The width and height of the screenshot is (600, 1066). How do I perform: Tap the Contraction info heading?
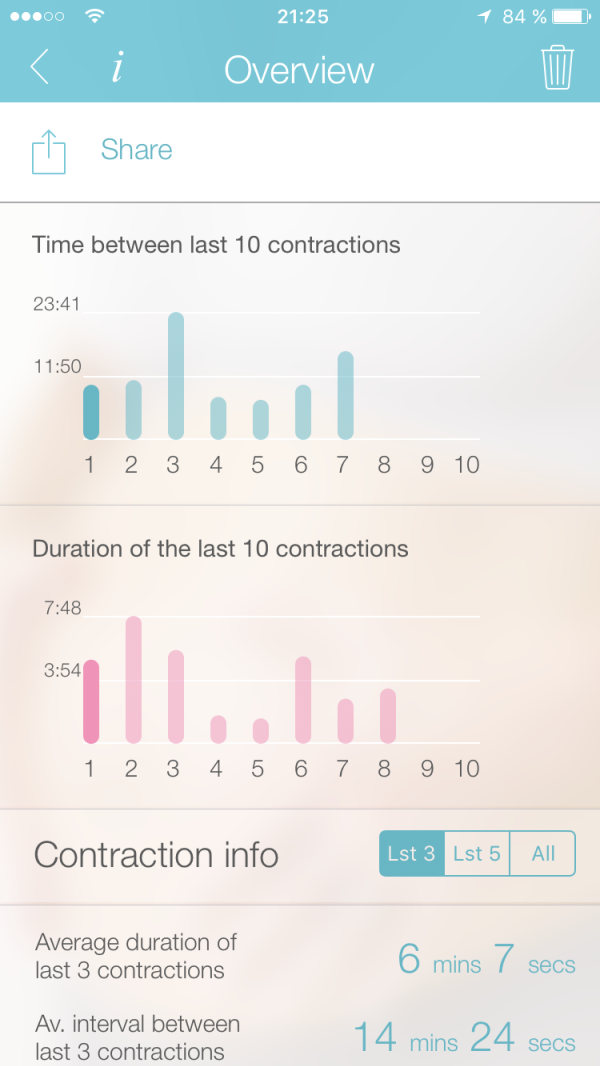click(x=156, y=855)
